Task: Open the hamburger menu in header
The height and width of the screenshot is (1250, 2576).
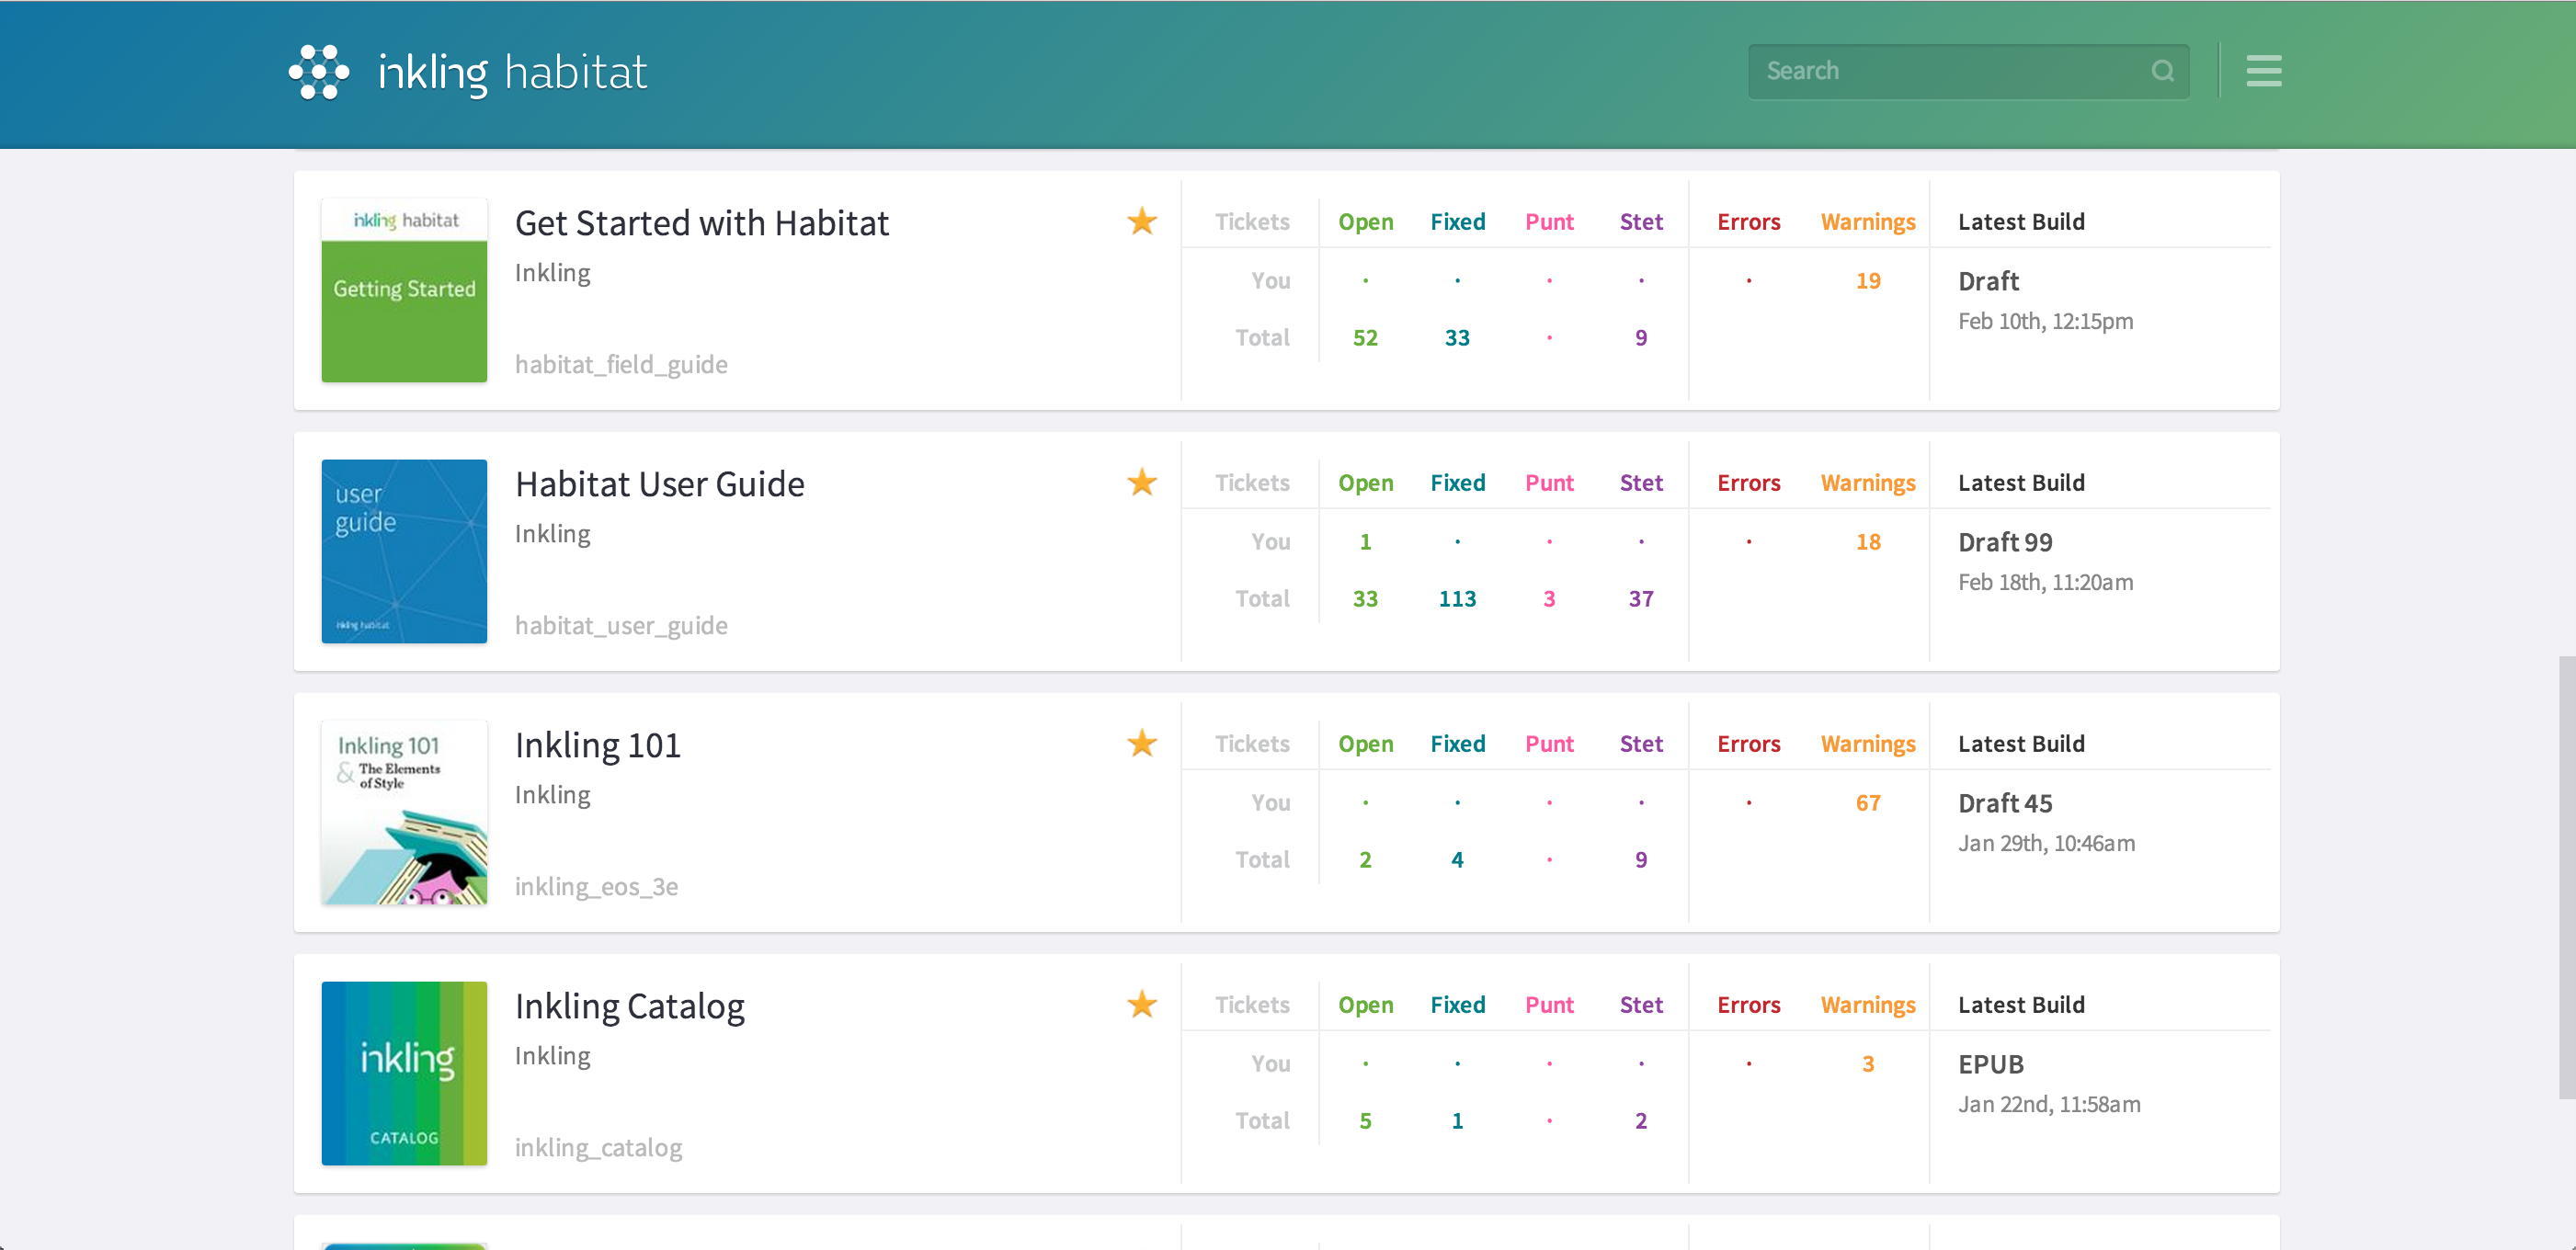Action: (x=2263, y=71)
